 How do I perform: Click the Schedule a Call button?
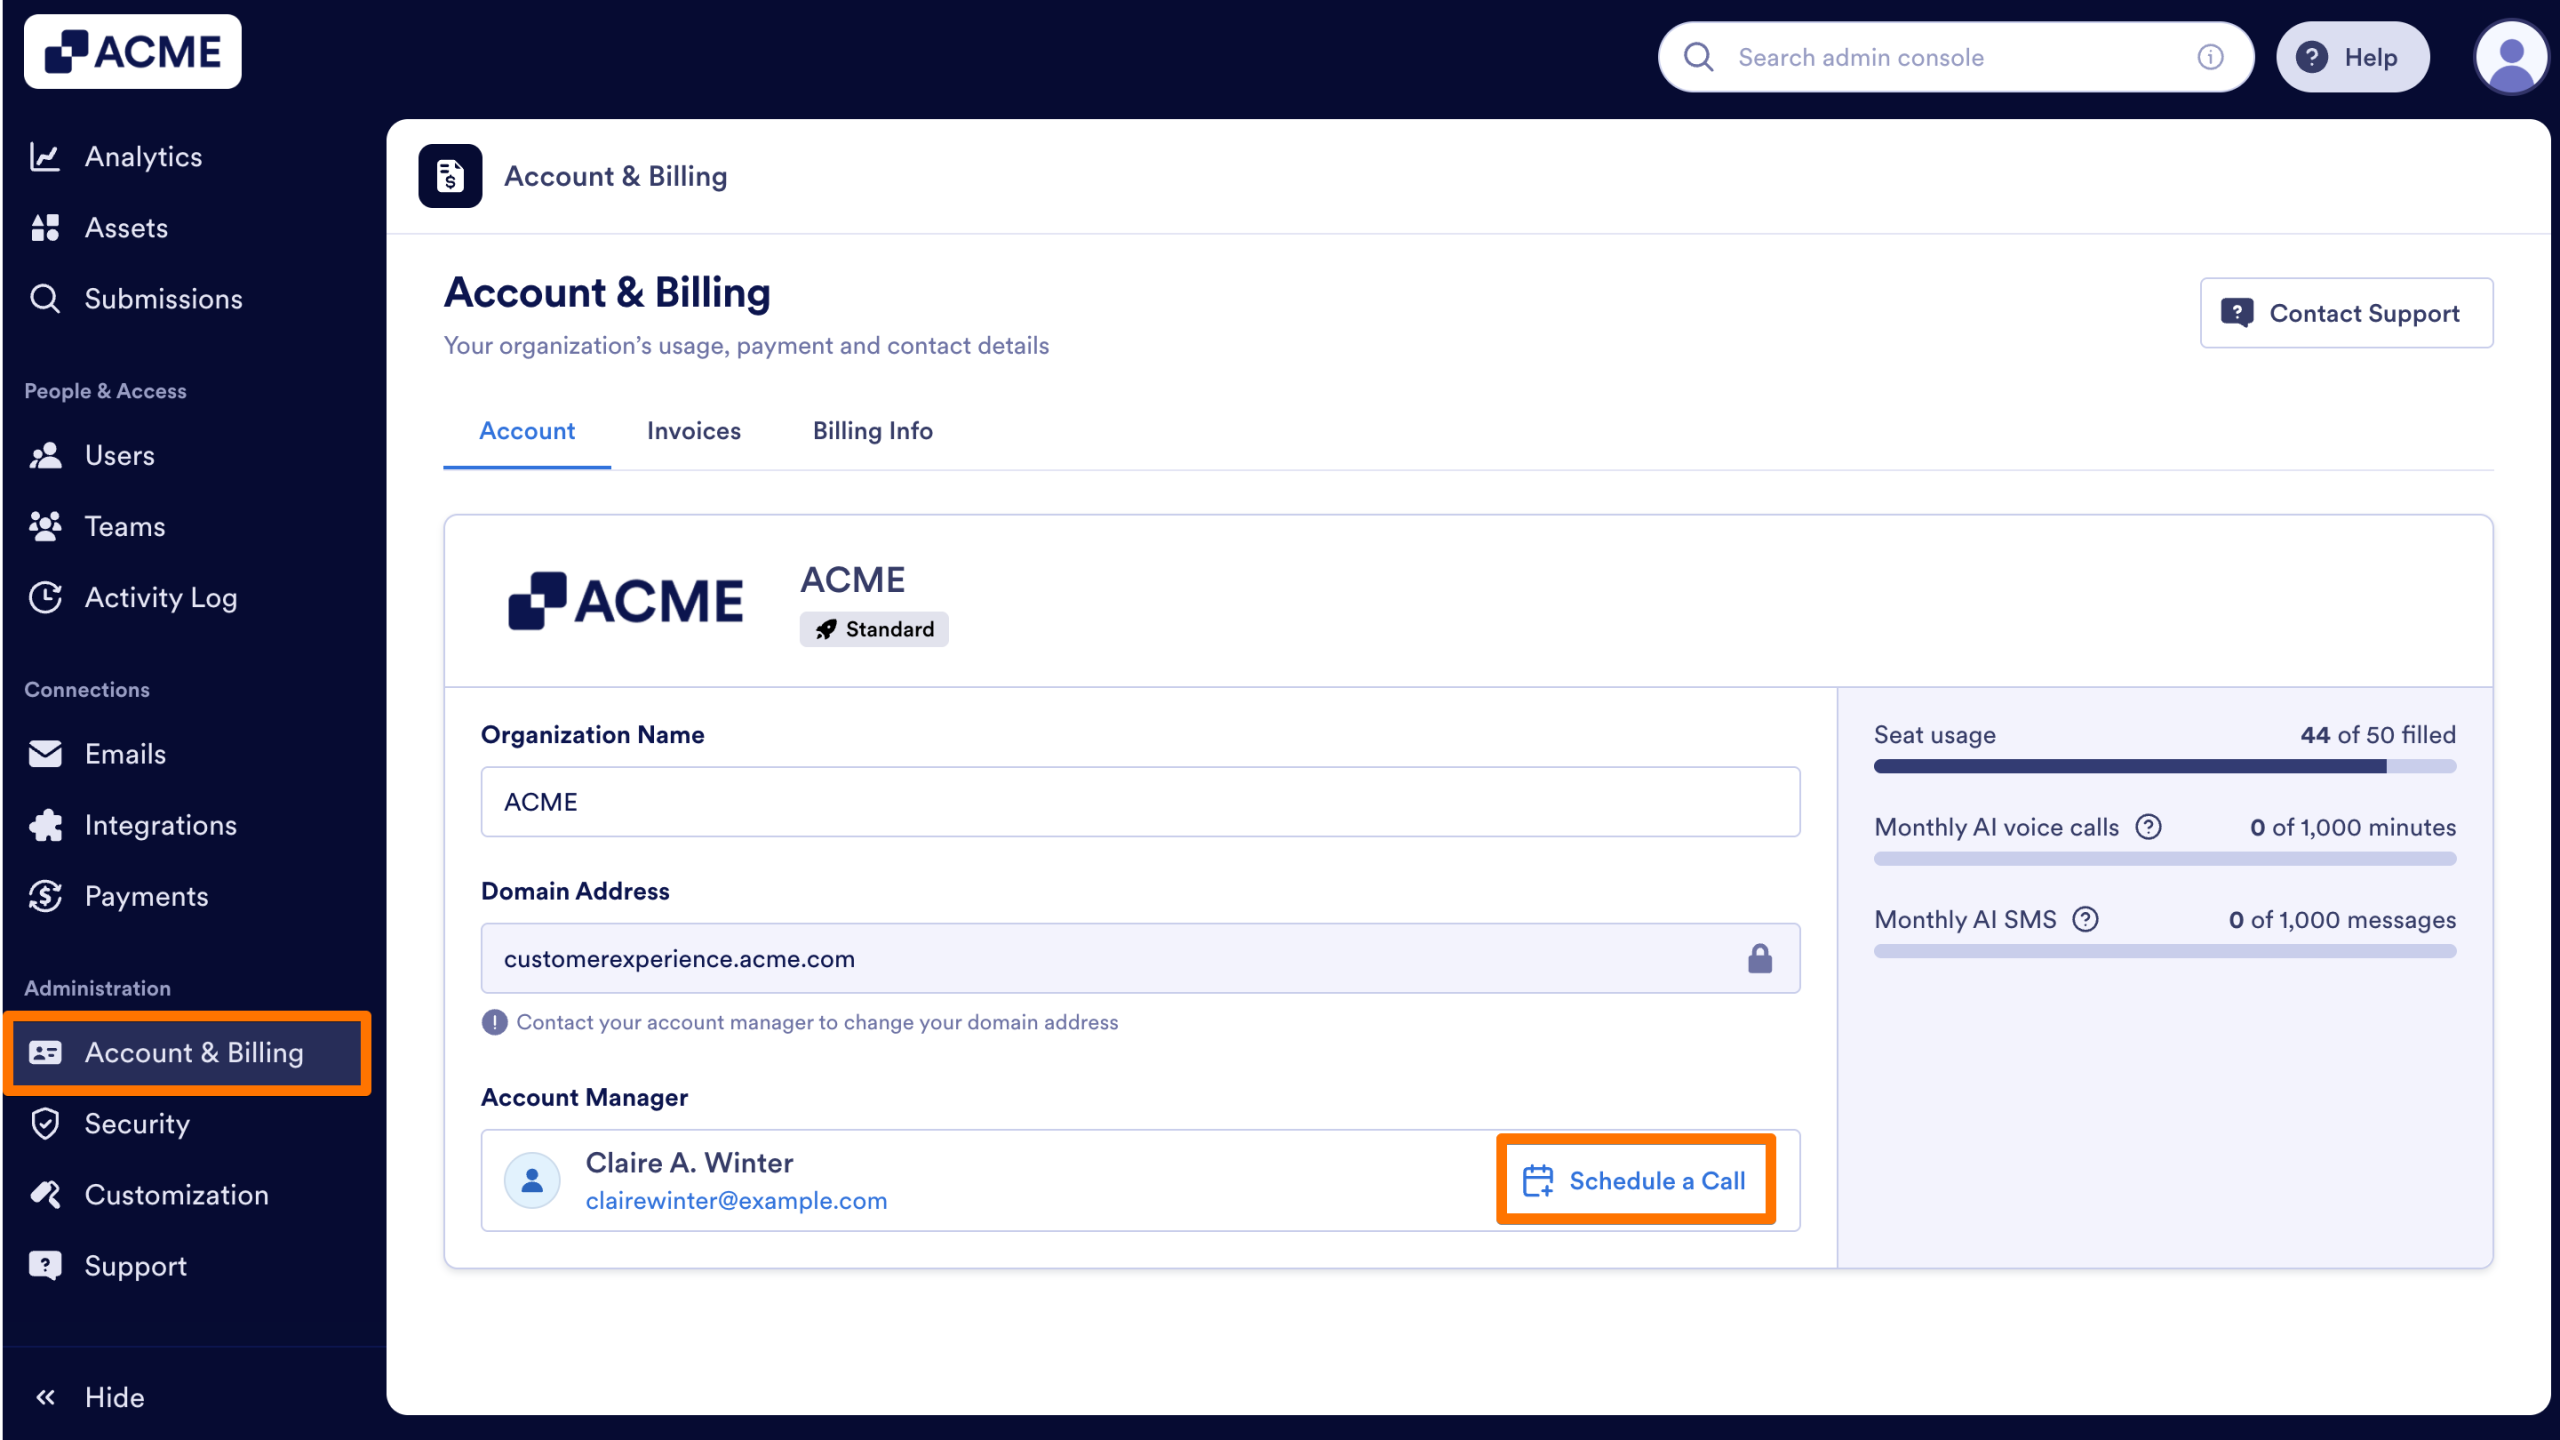coord(1635,1180)
